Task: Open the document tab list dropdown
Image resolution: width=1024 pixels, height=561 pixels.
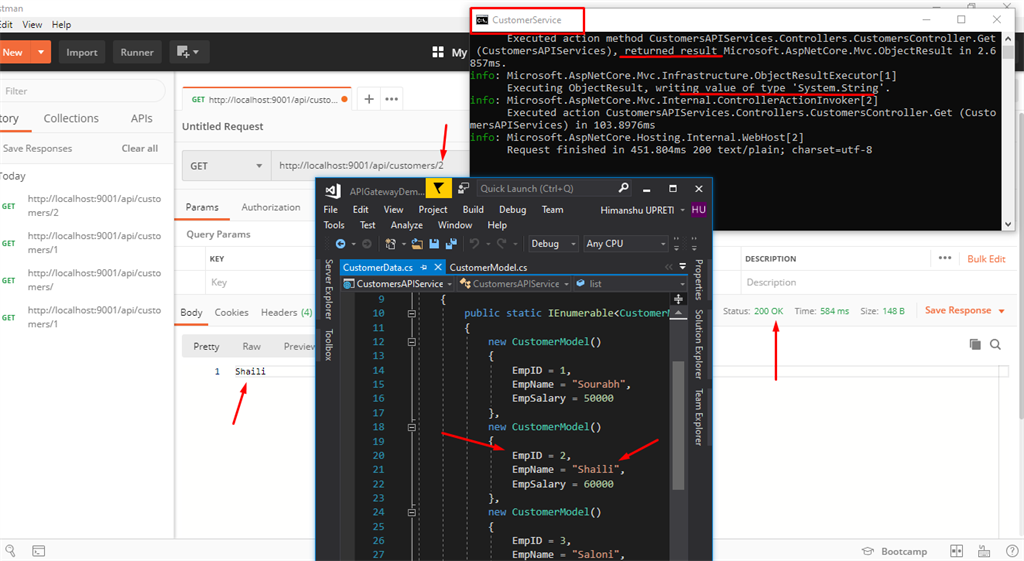Action: pos(682,266)
